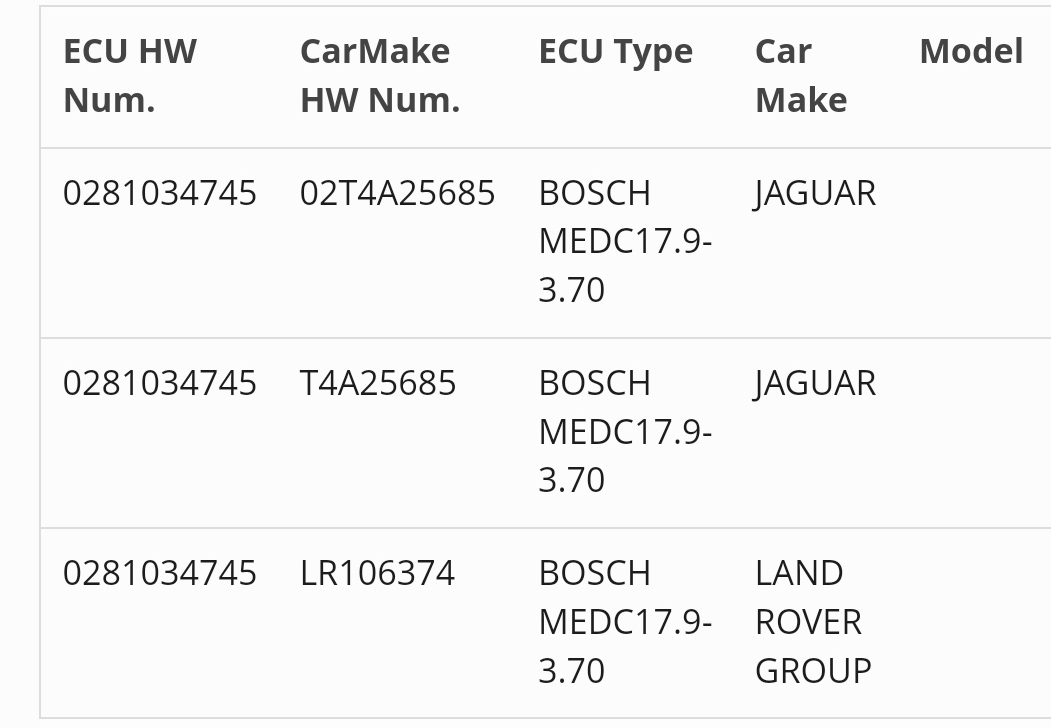The height and width of the screenshot is (728, 1051).
Task: Click ECU number 0281034745 in the second row
Action: tap(160, 383)
